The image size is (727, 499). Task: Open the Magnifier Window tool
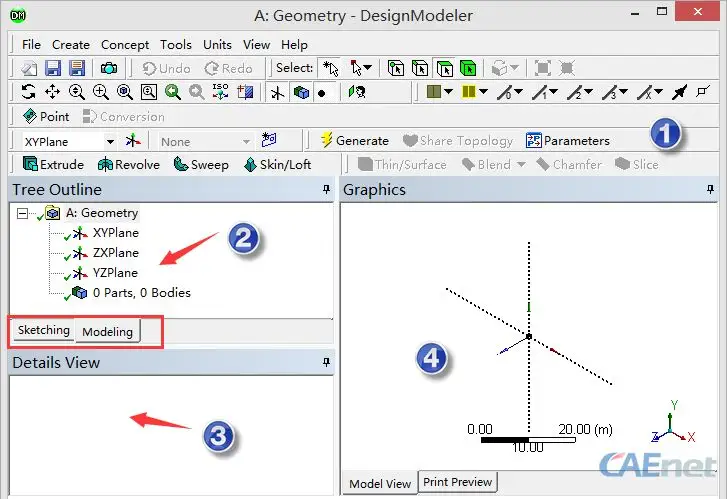(149, 92)
